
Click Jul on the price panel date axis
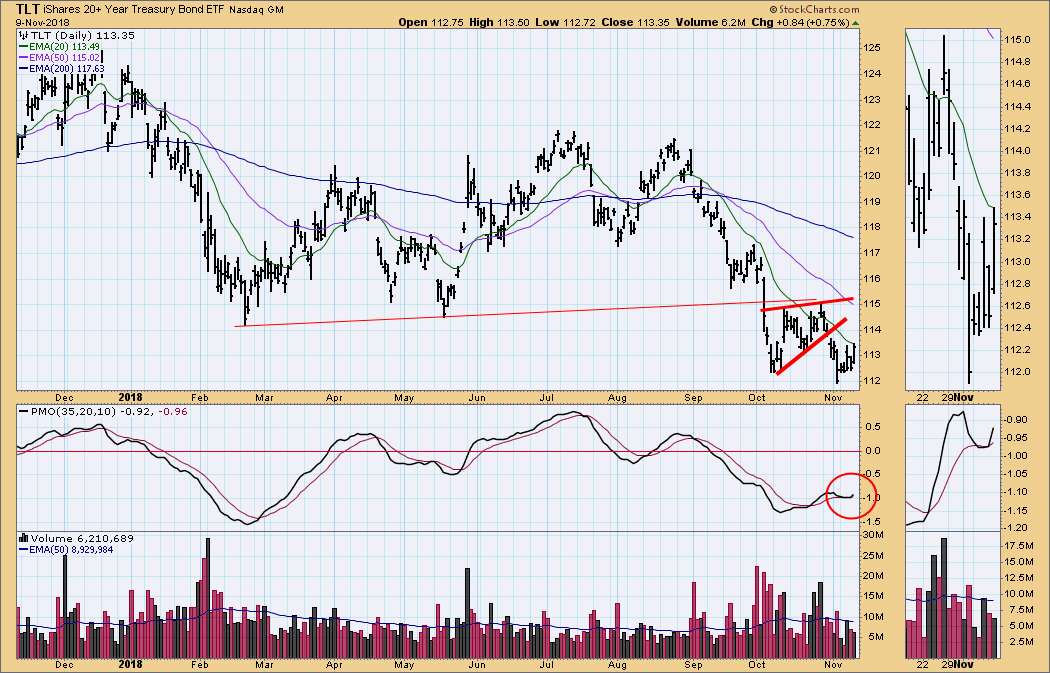(546, 398)
